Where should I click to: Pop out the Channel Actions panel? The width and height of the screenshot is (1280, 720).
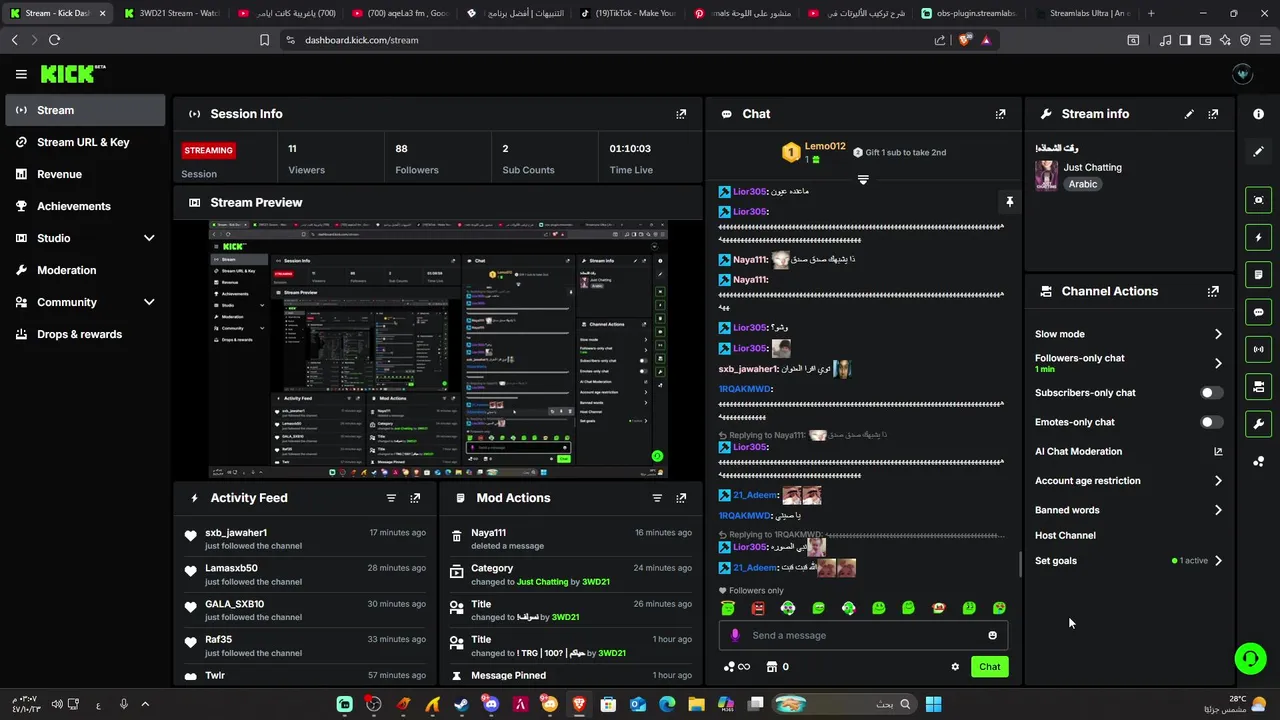coord(1213,292)
